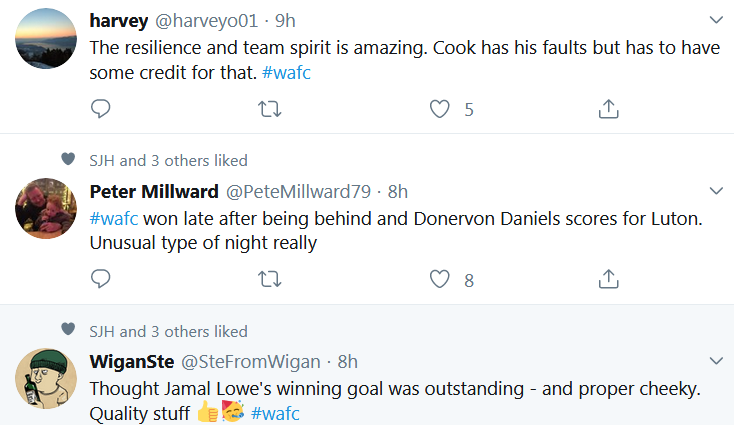Open WiganSte's tweet dropdown arrow

tap(716, 360)
